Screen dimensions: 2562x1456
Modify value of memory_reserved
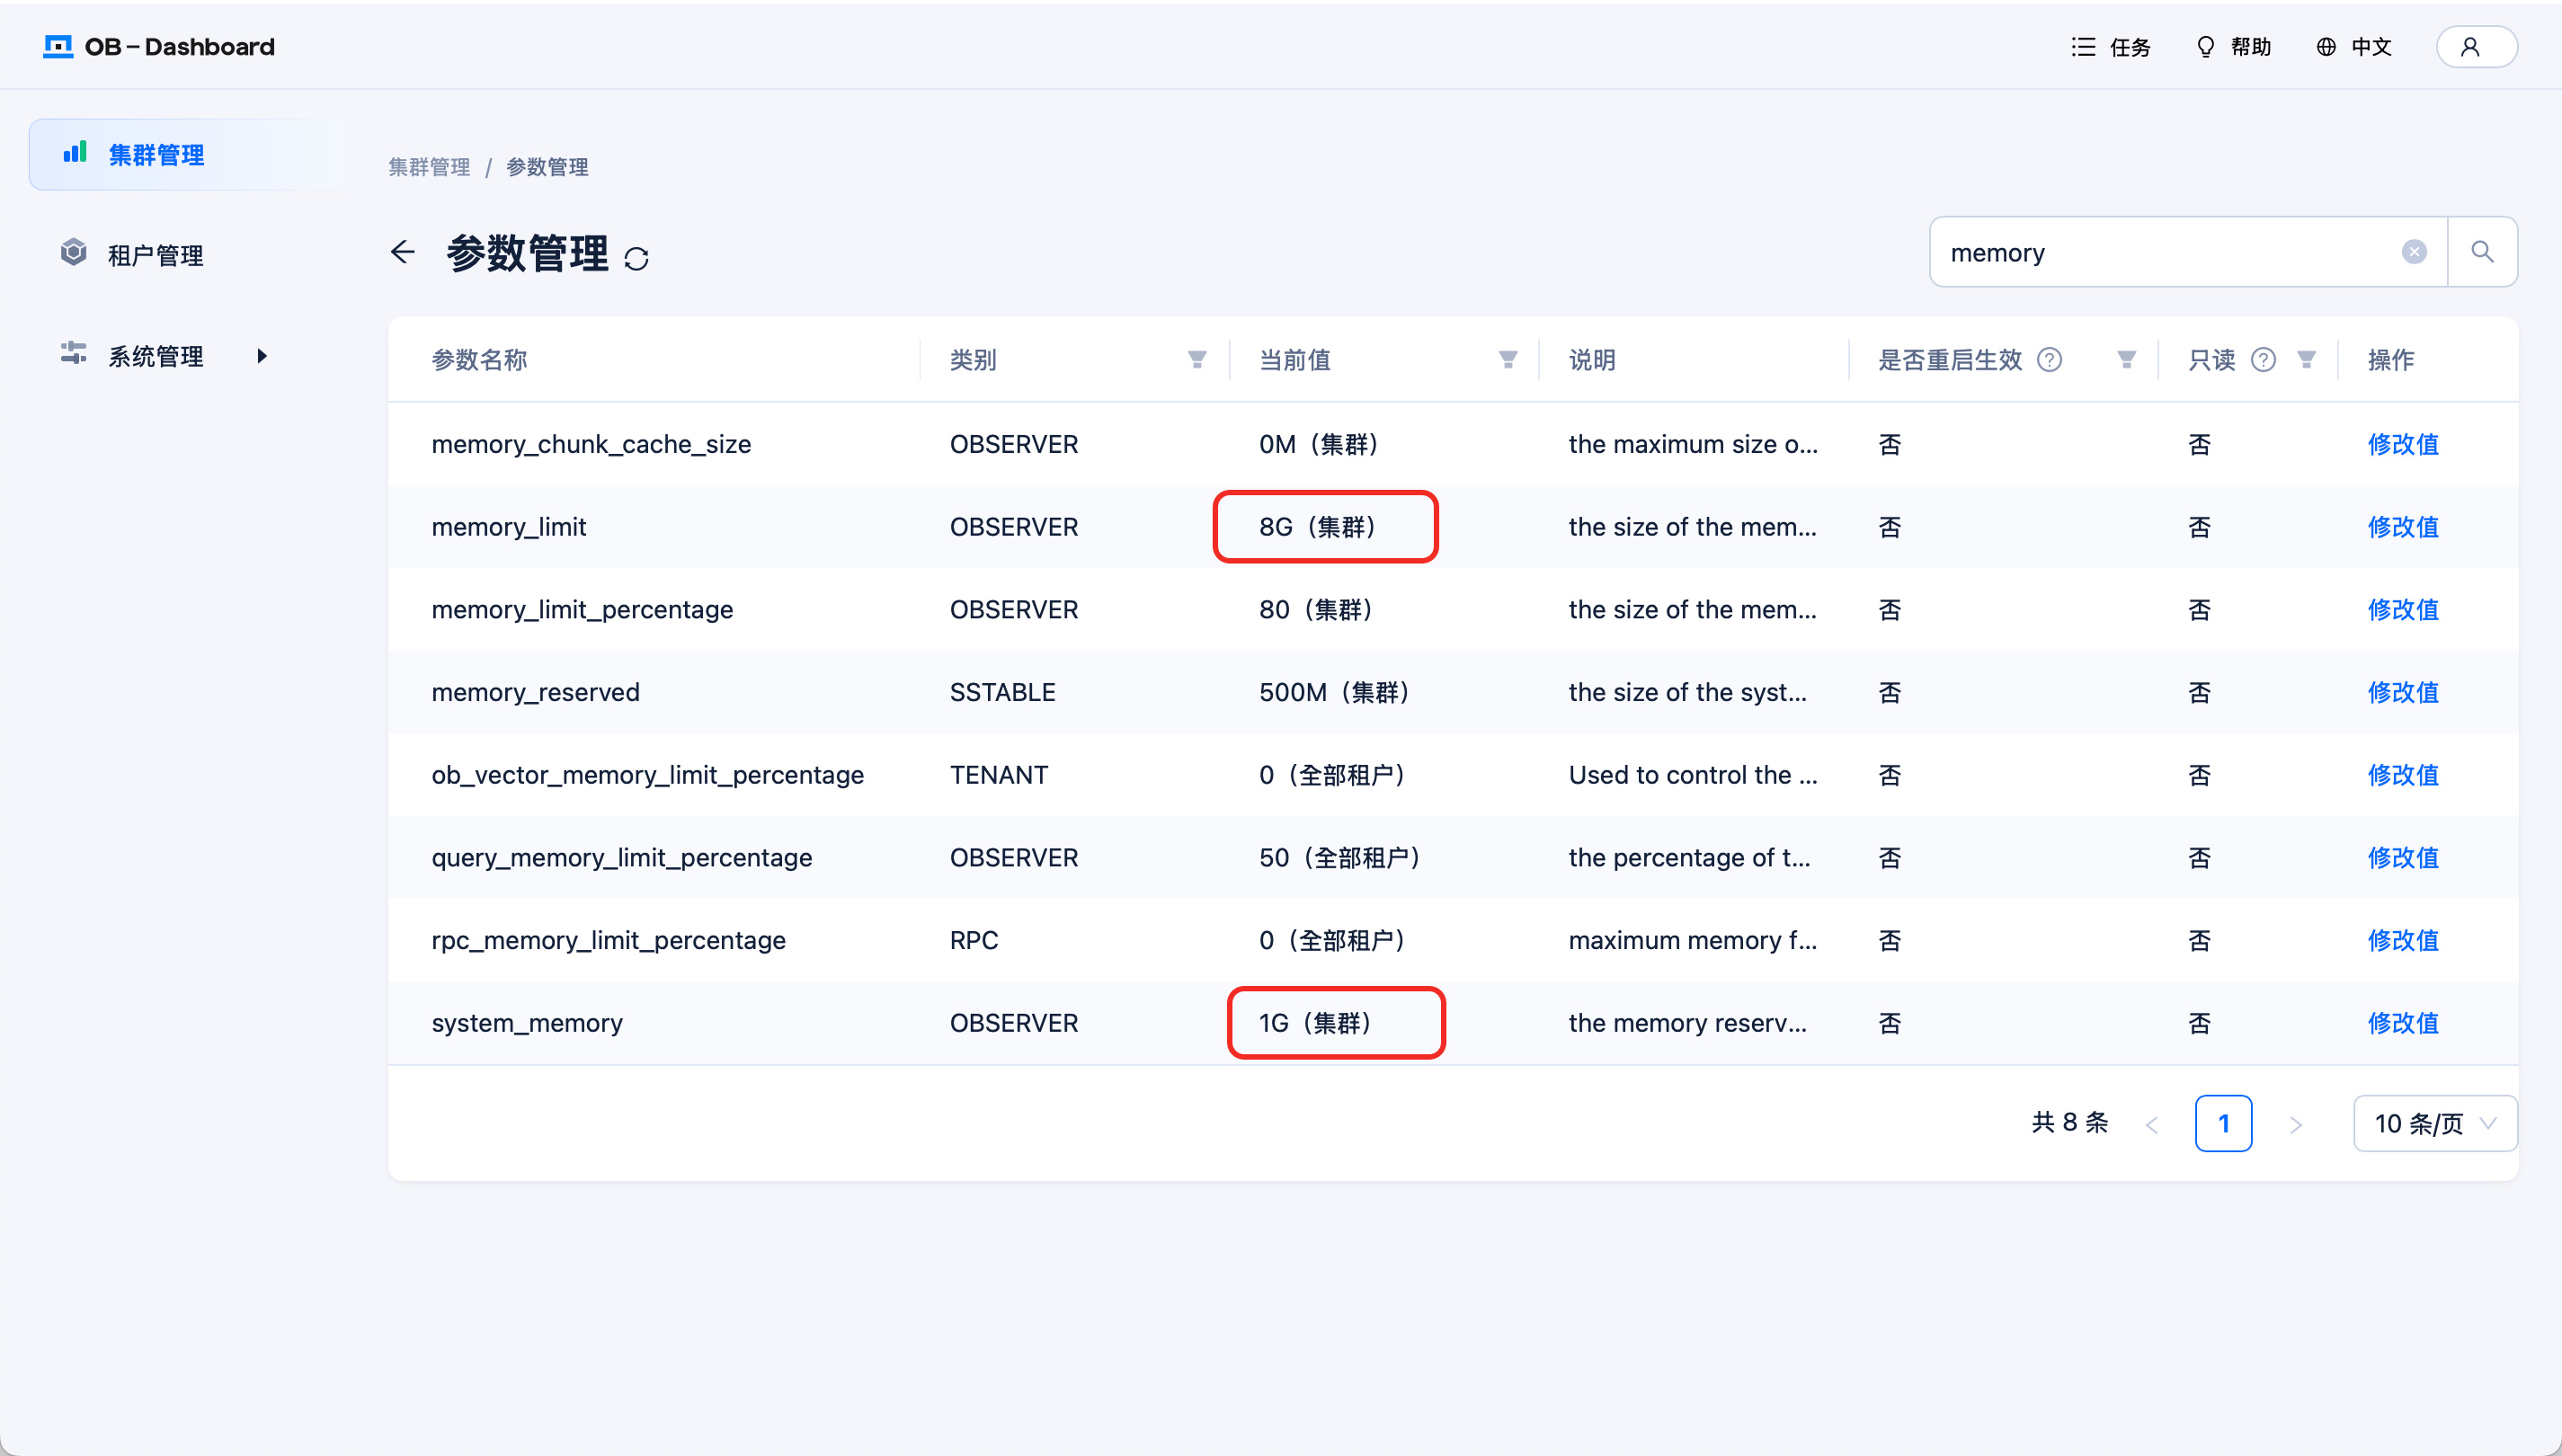click(2403, 692)
